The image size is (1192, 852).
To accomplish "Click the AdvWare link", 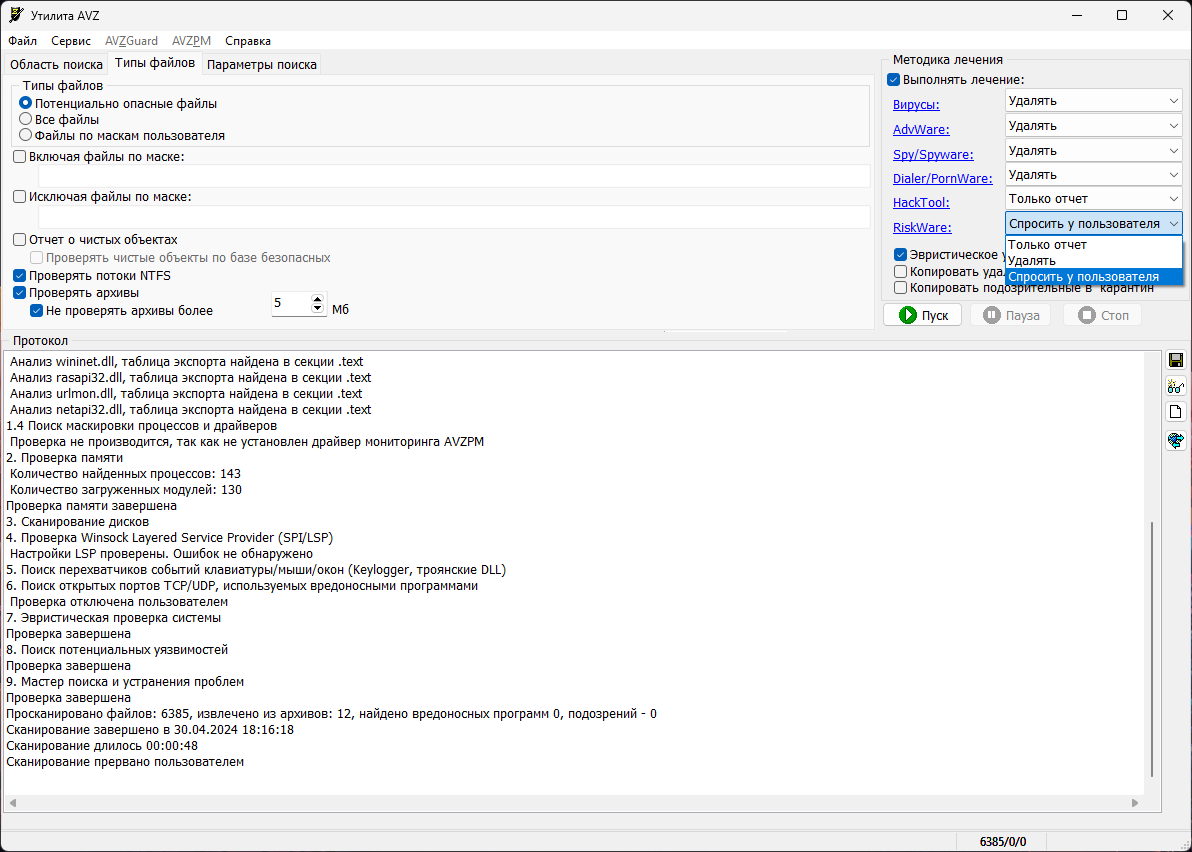I will coord(921,130).
